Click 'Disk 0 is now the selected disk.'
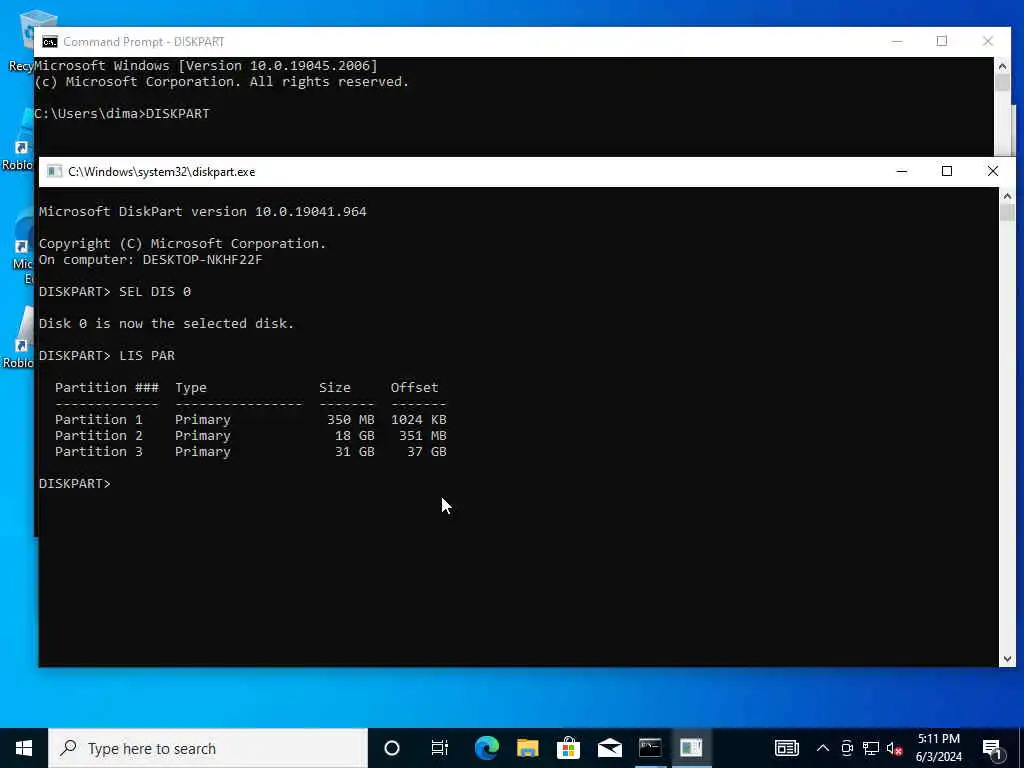The image size is (1024, 768). point(167,324)
